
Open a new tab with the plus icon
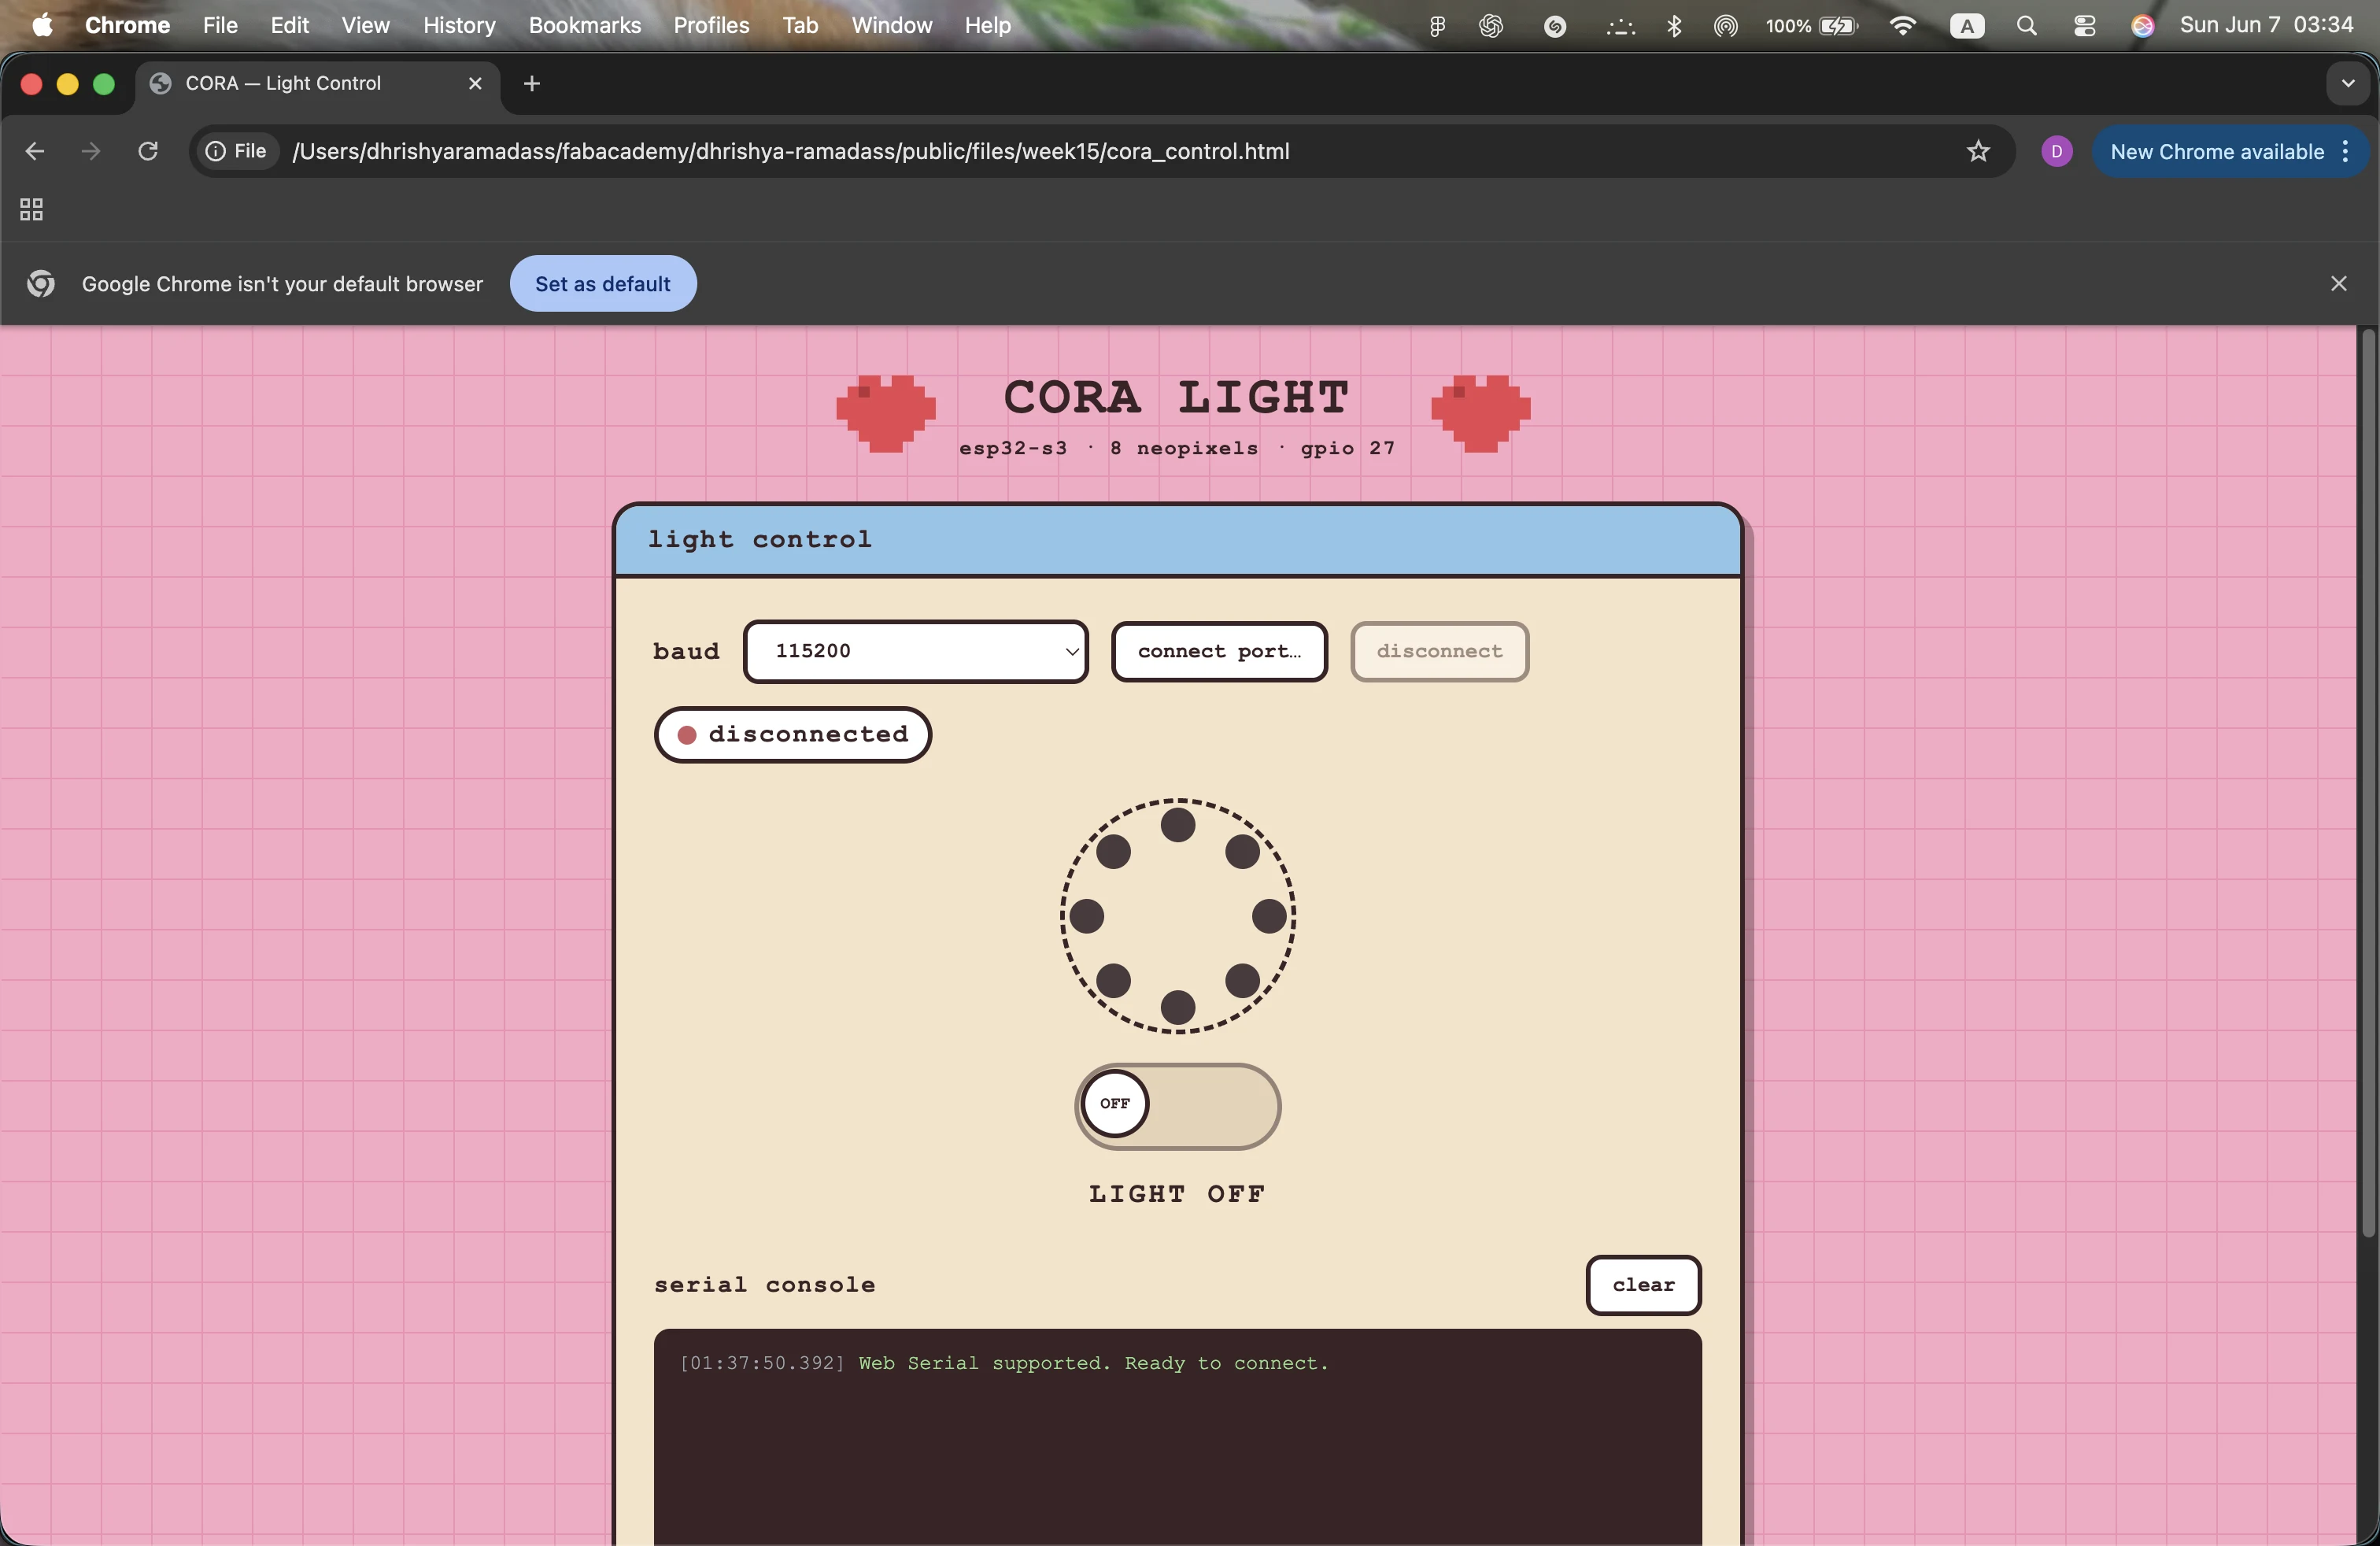click(532, 84)
